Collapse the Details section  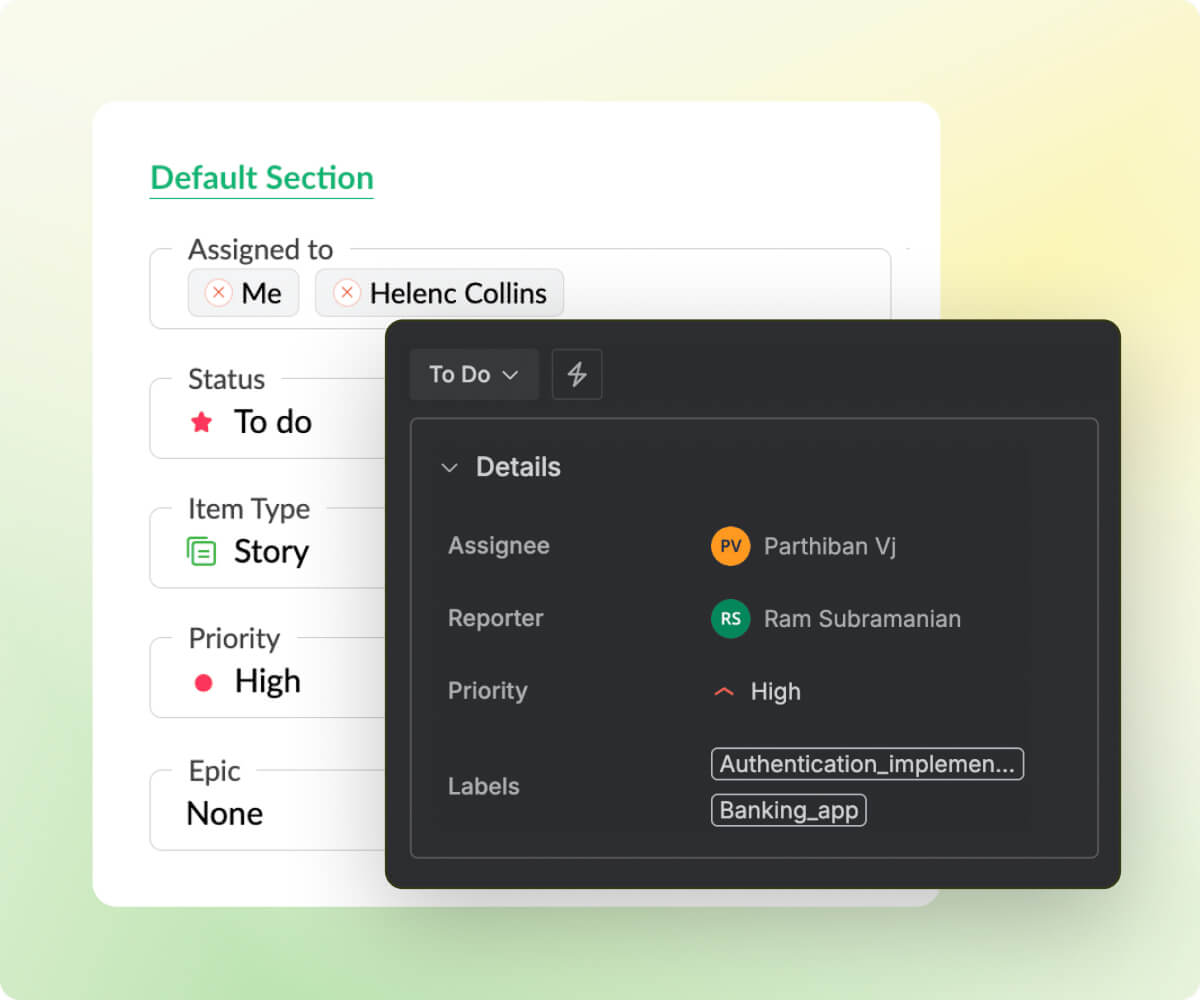click(450, 467)
